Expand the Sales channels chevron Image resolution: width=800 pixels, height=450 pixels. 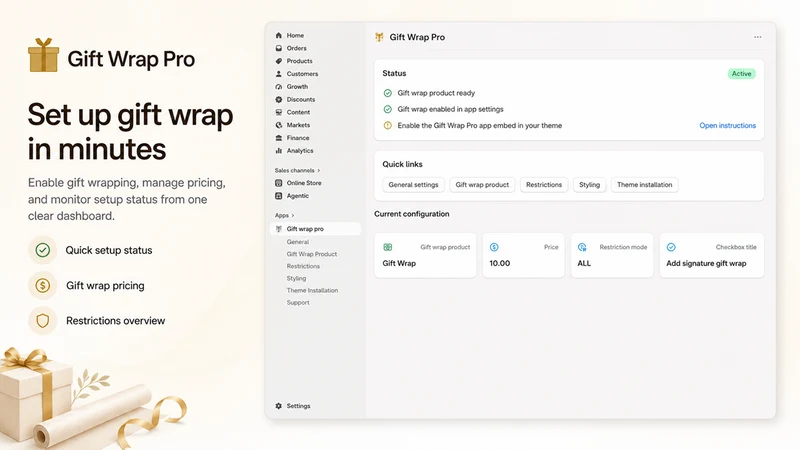(319, 170)
